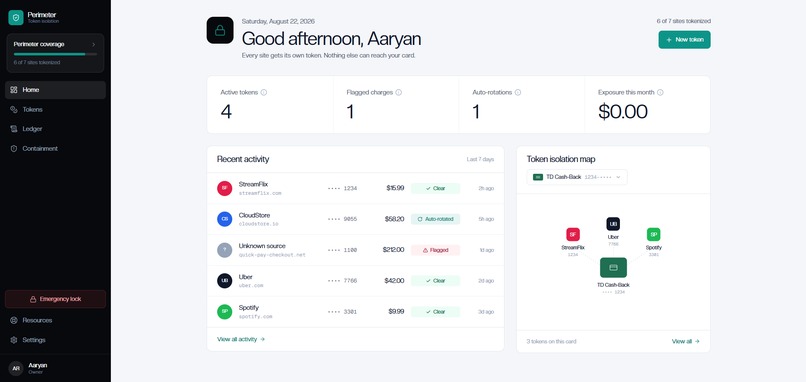Show info for Exposure this month
Viewport: 806px width, 382px height.
click(660, 93)
